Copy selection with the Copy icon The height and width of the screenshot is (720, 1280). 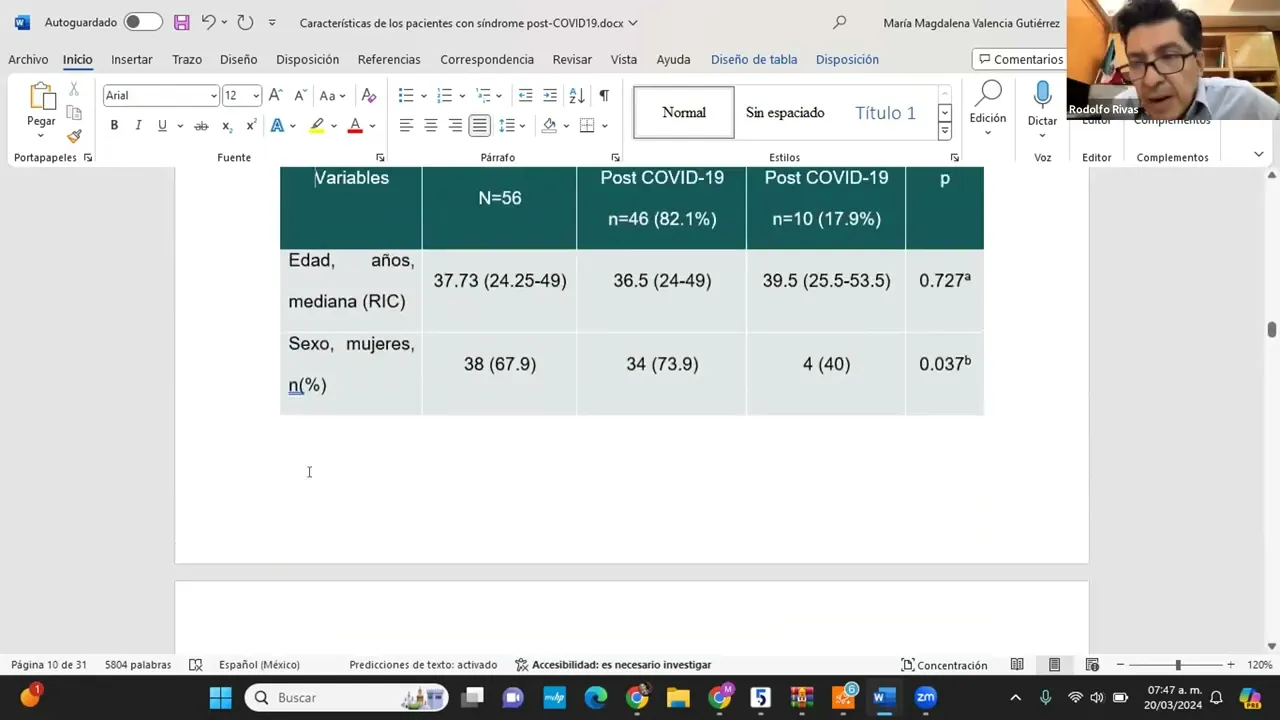tap(74, 113)
